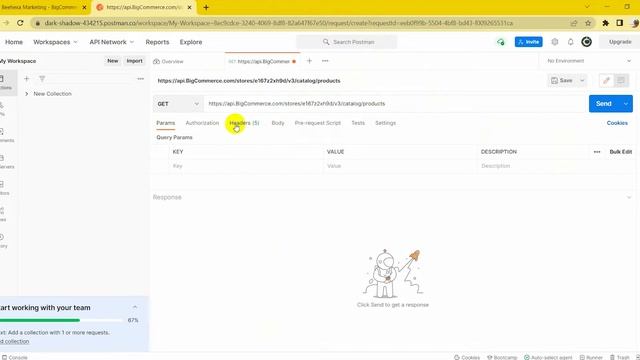Create new collection with plus icon
This screenshot has height=360, width=640.
coord(27,79)
